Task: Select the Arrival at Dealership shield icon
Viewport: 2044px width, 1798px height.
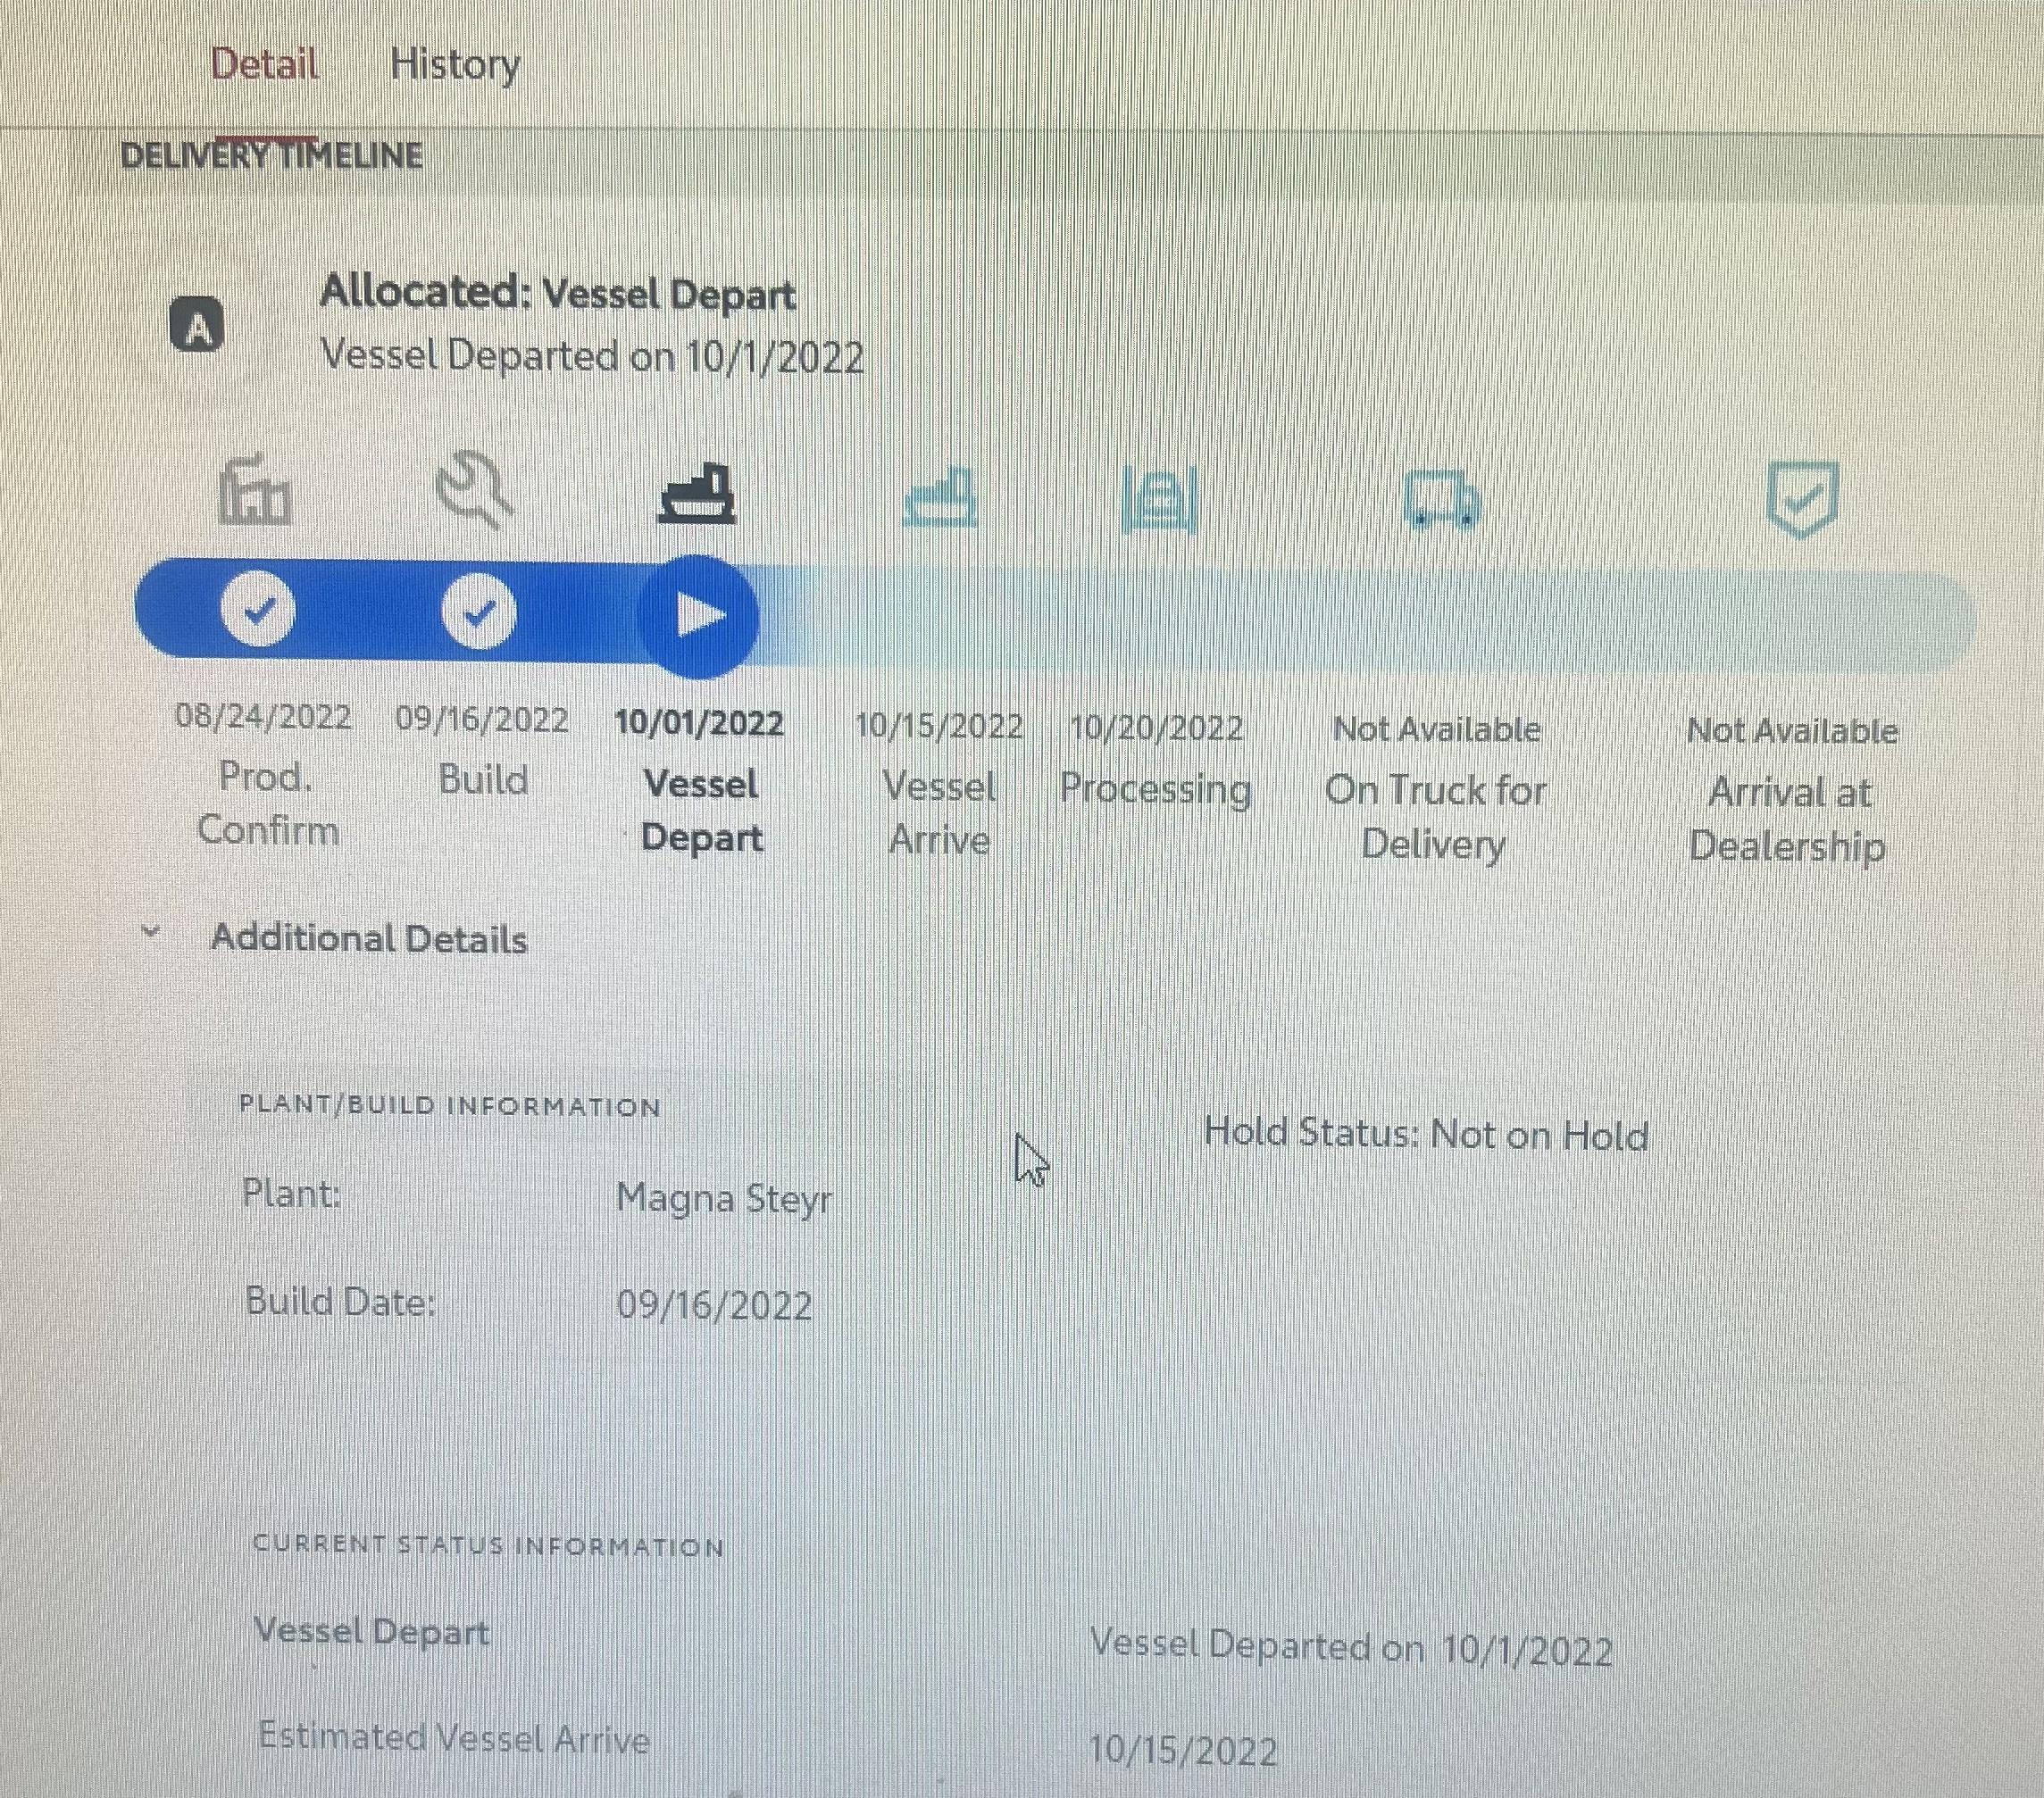Action: point(1802,499)
